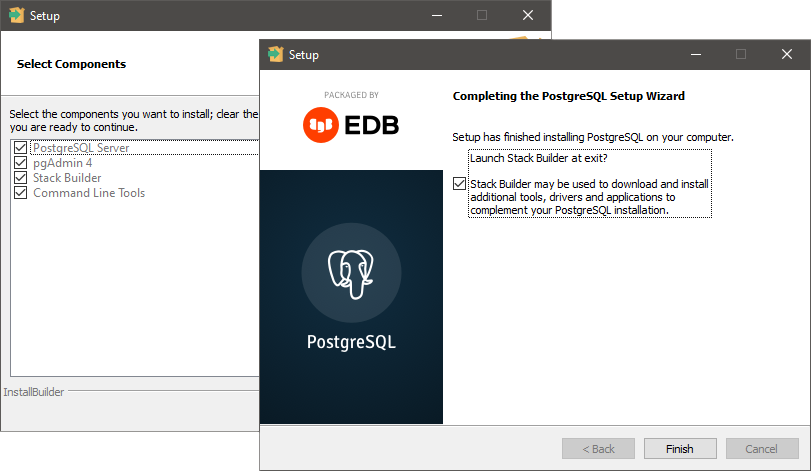Toggle pgAdmin 4 component checkbox
This screenshot has height=471, width=811.
[x=21, y=163]
